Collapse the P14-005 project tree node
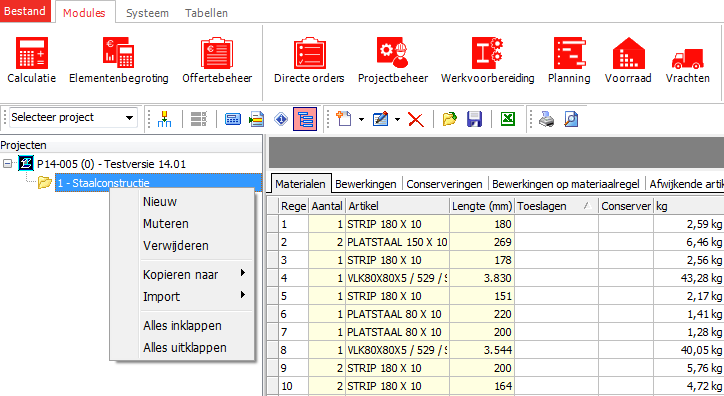Viewport: 724px width, 396px height. (x=7, y=163)
